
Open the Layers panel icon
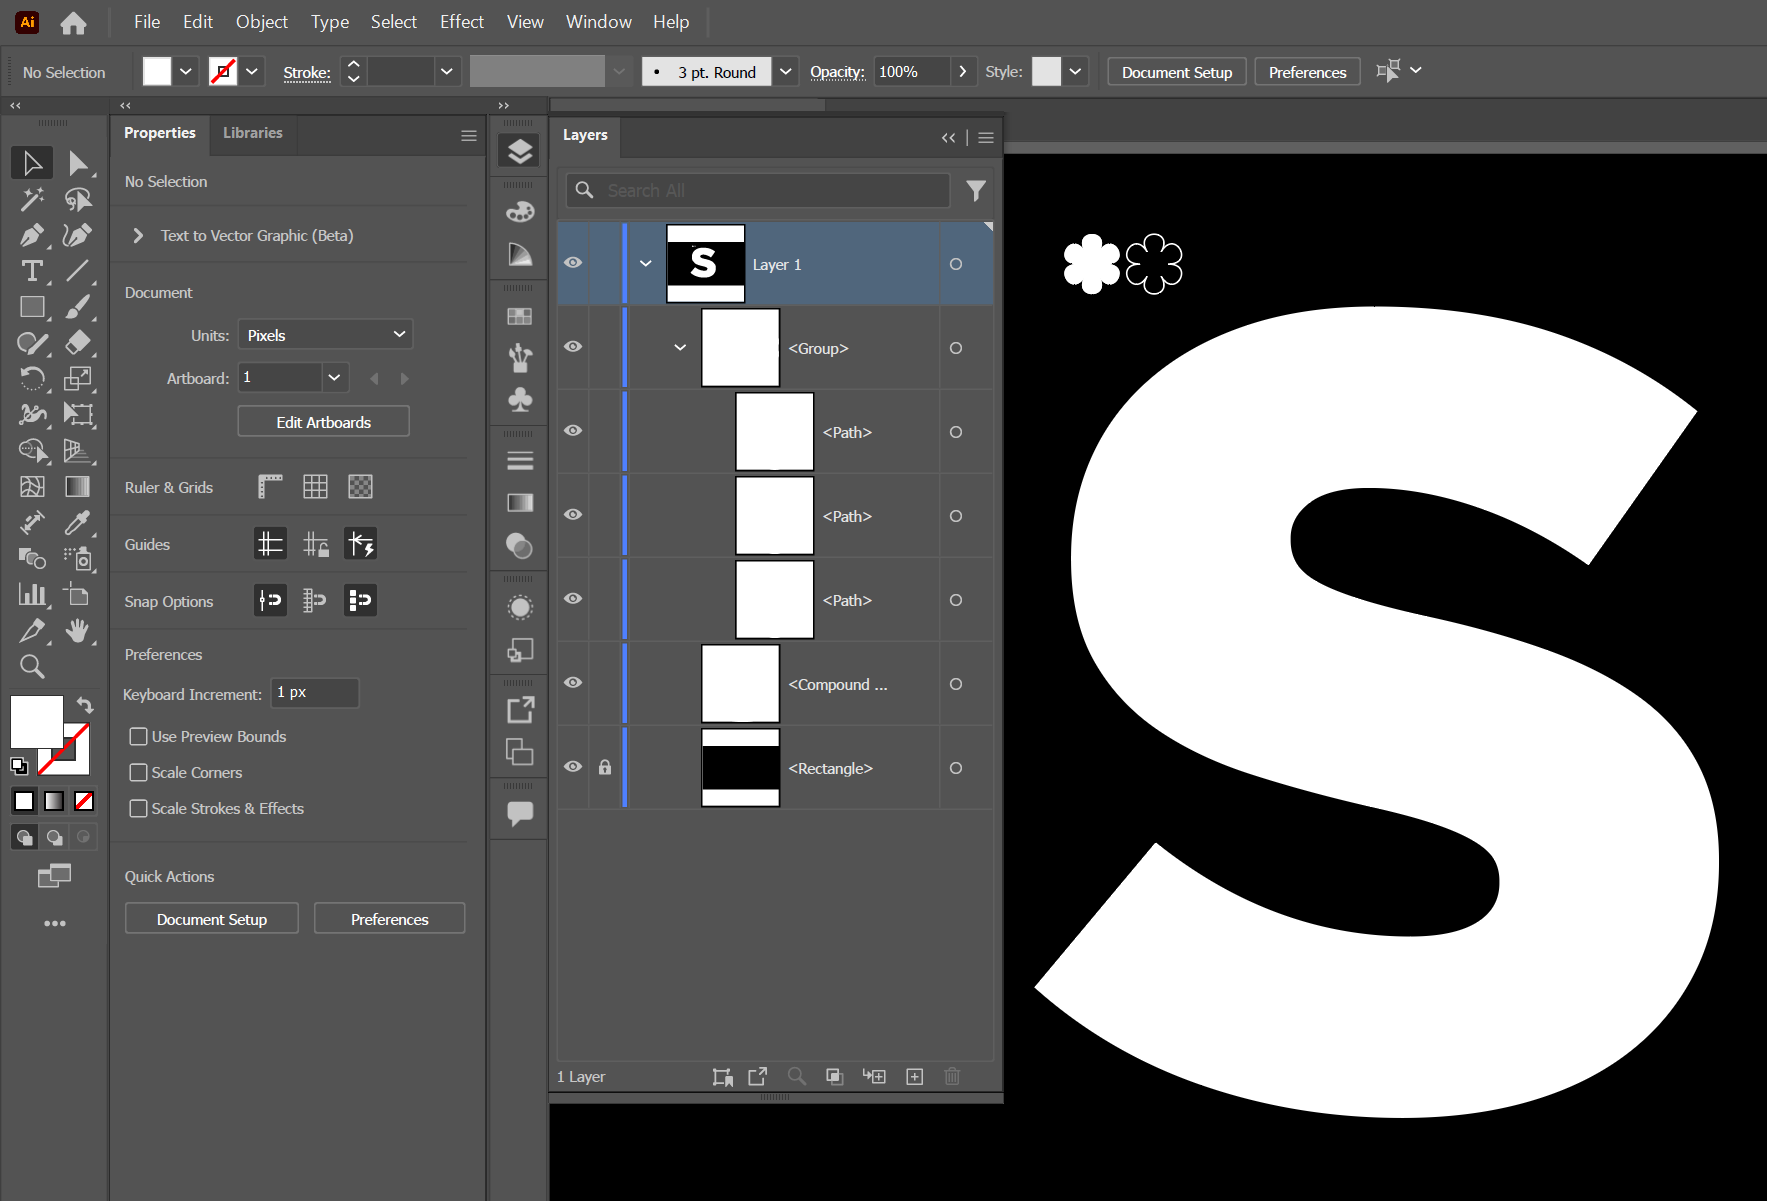[x=519, y=150]
